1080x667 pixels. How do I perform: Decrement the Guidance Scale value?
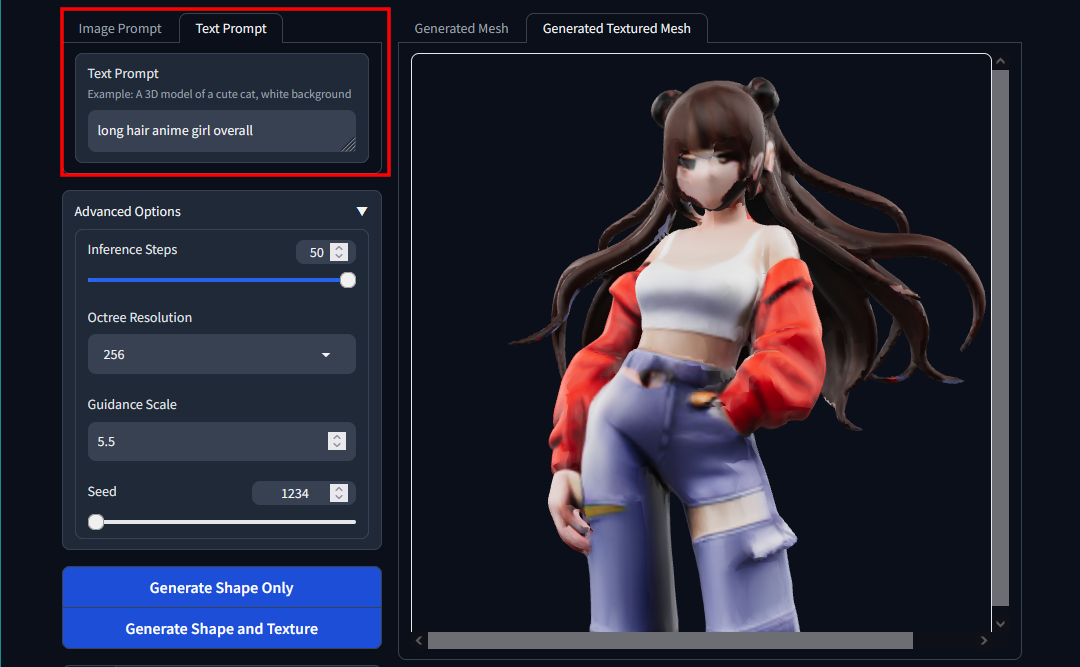click(x=337, y=446)
